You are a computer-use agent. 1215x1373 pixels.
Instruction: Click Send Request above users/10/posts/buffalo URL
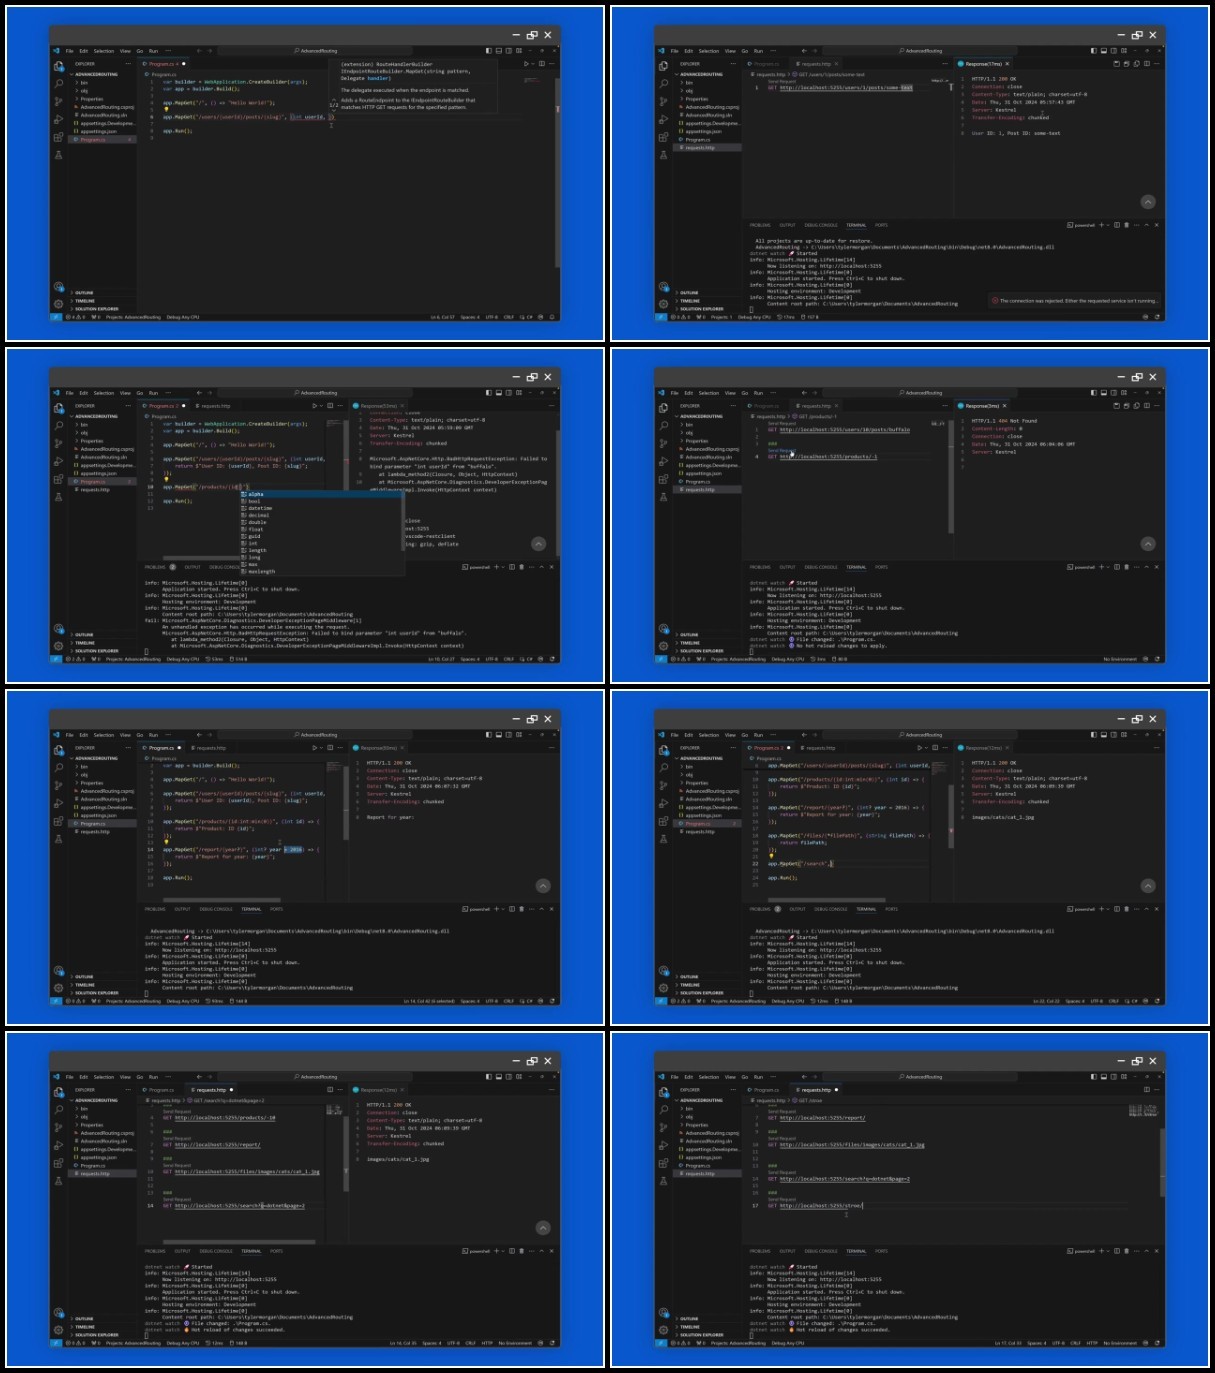point(782,424)
